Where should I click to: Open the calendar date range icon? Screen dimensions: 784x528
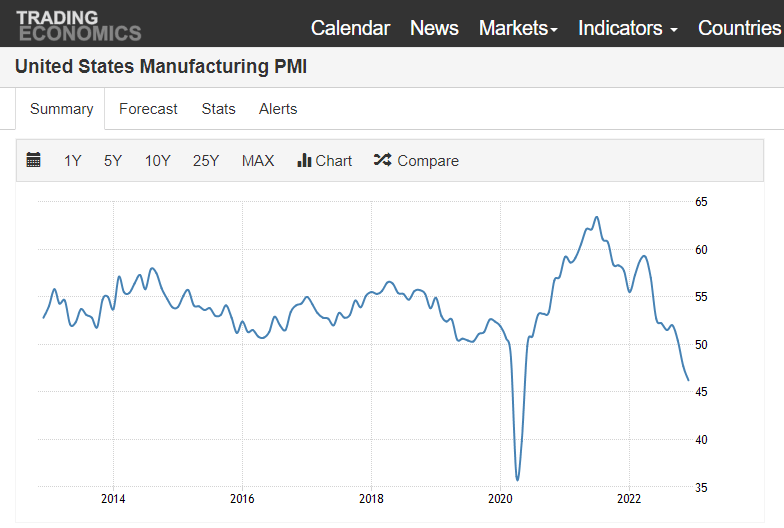click(x=34, y=160)
